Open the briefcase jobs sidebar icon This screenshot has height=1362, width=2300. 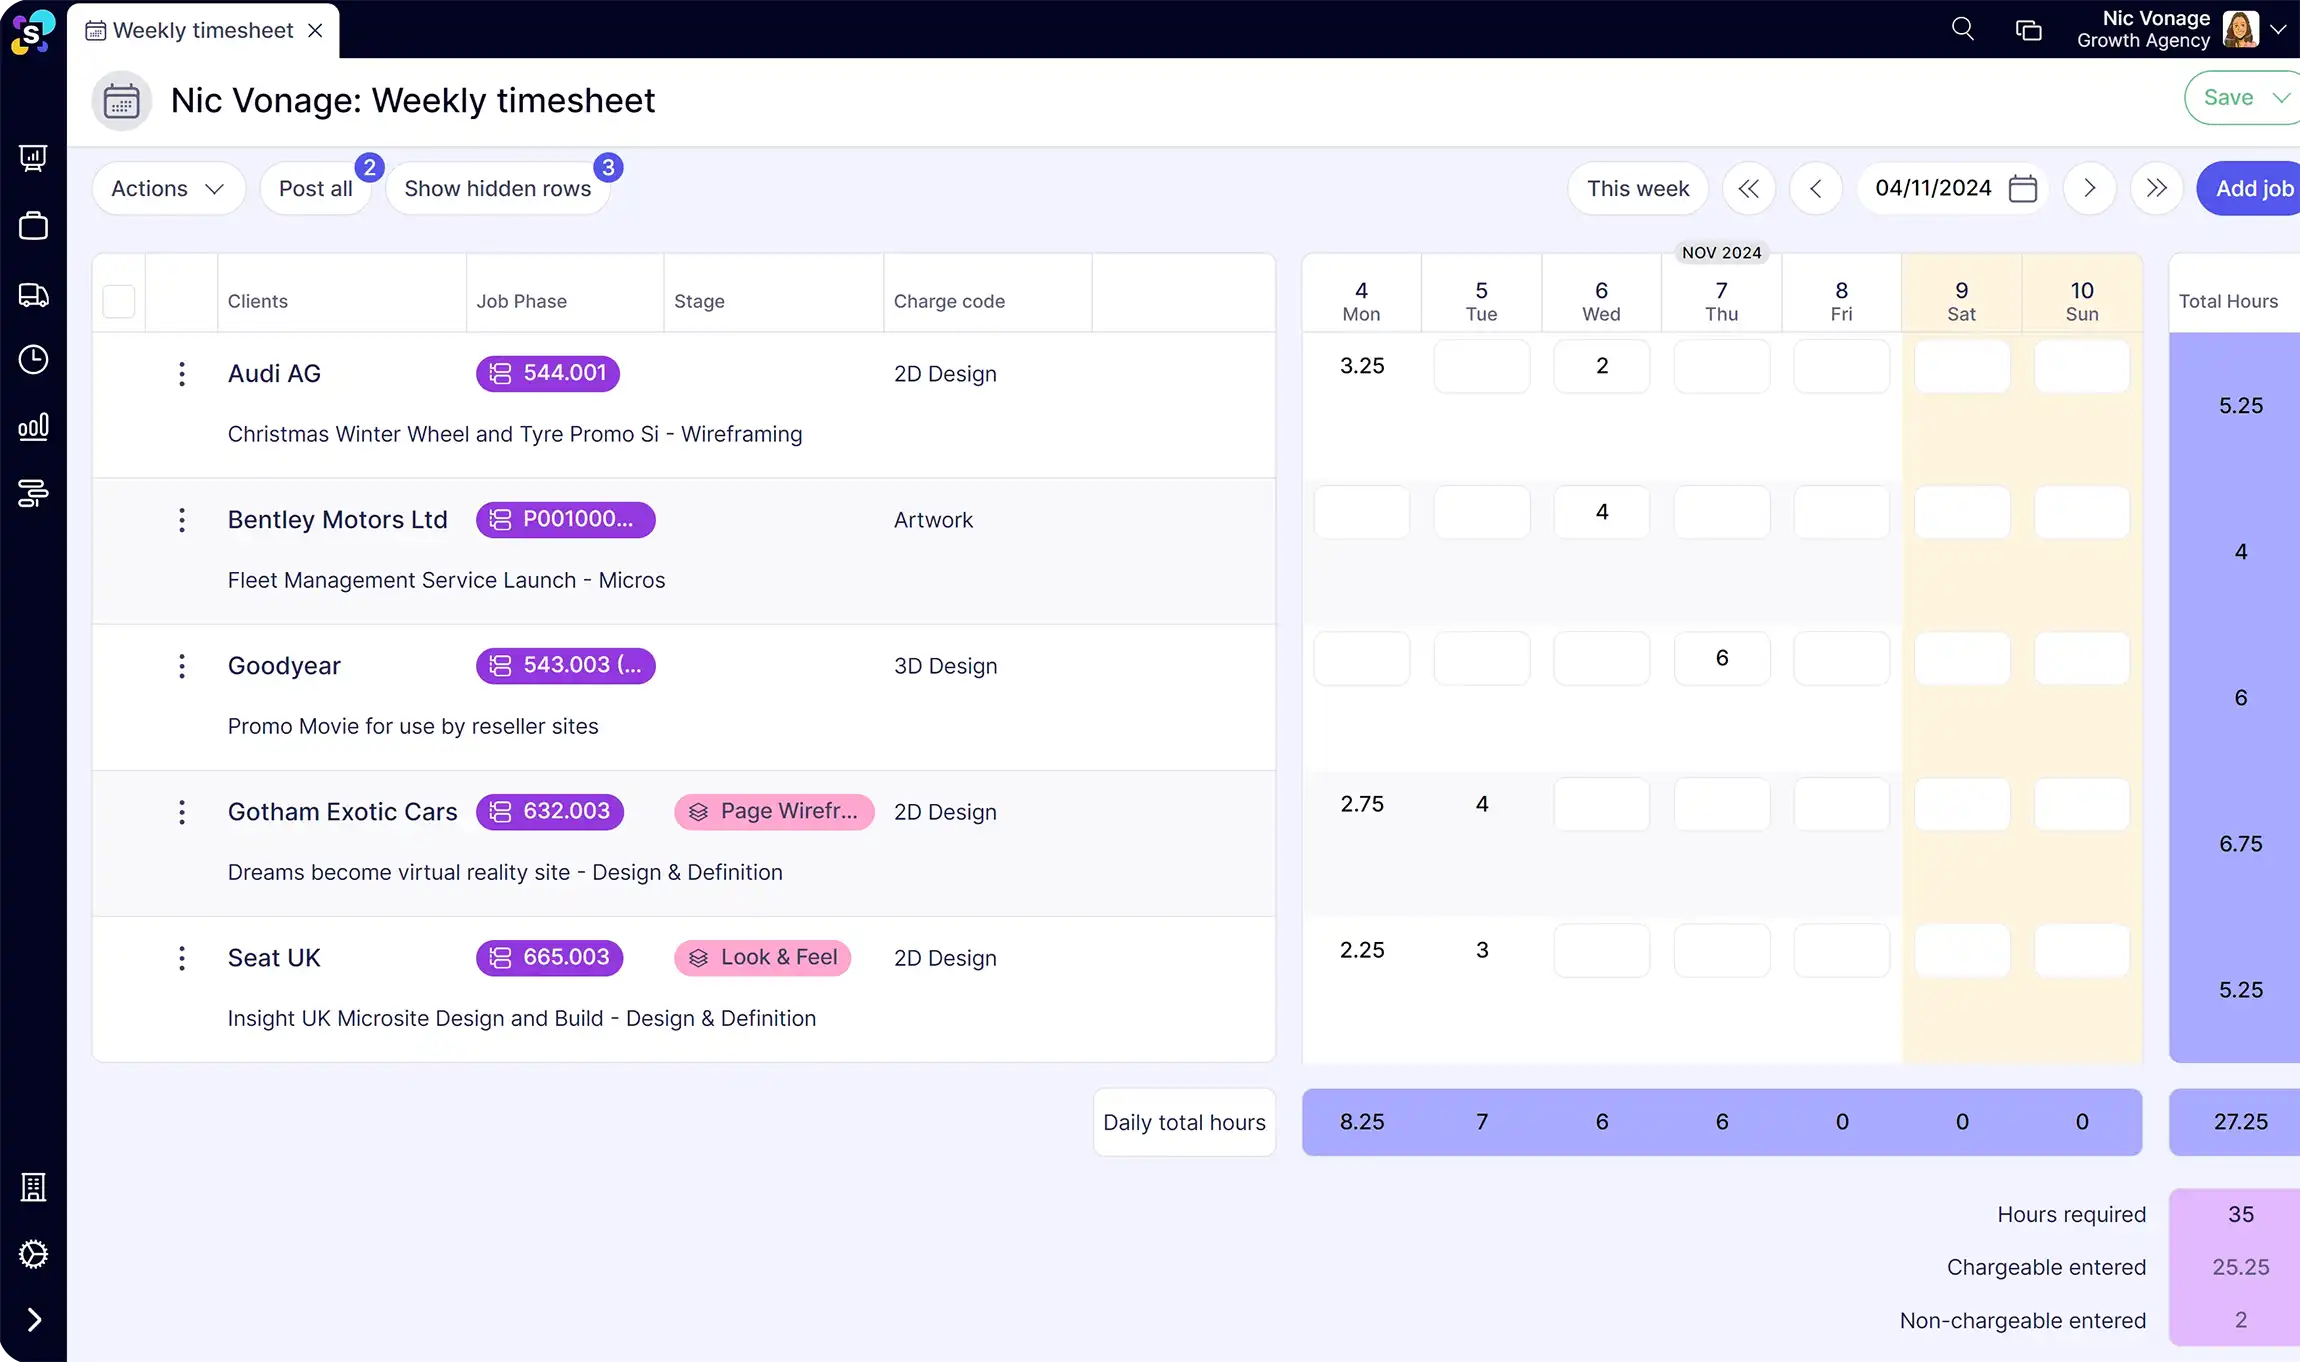coord(33,226)
